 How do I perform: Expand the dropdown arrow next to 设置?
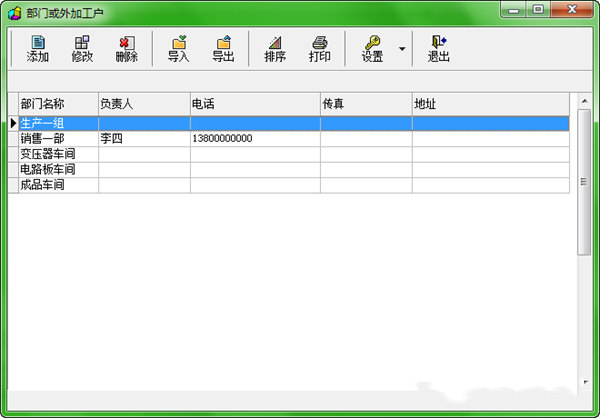click(402, 48)
